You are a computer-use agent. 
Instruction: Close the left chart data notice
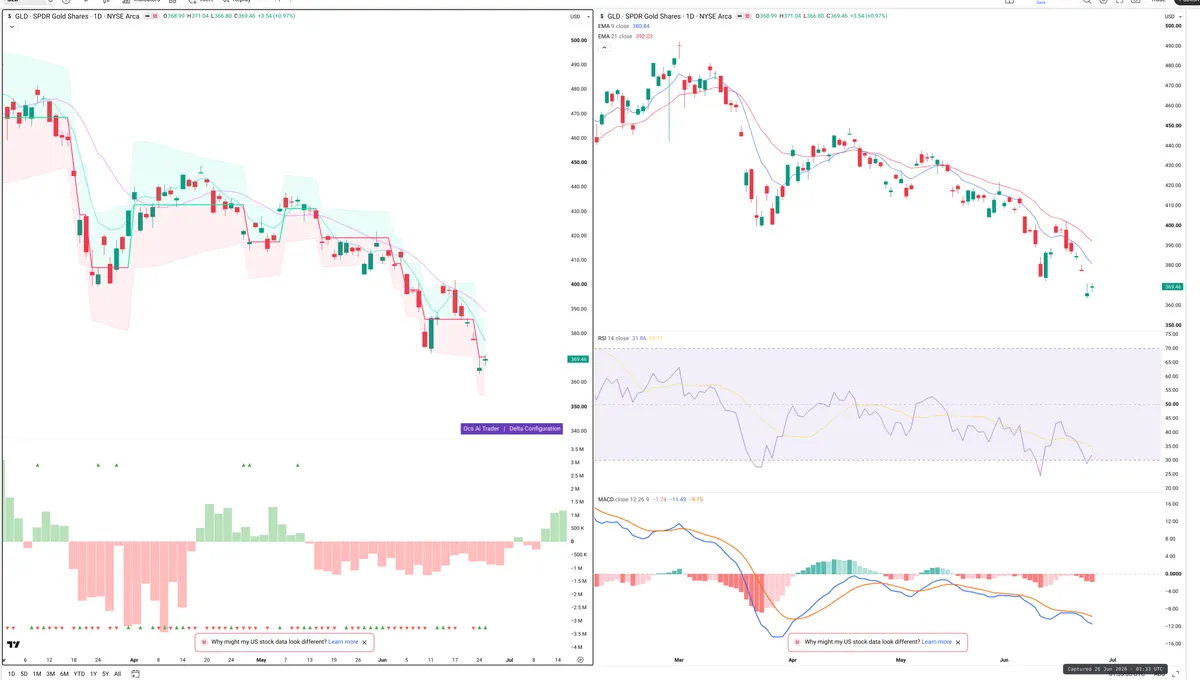(364, 642)
